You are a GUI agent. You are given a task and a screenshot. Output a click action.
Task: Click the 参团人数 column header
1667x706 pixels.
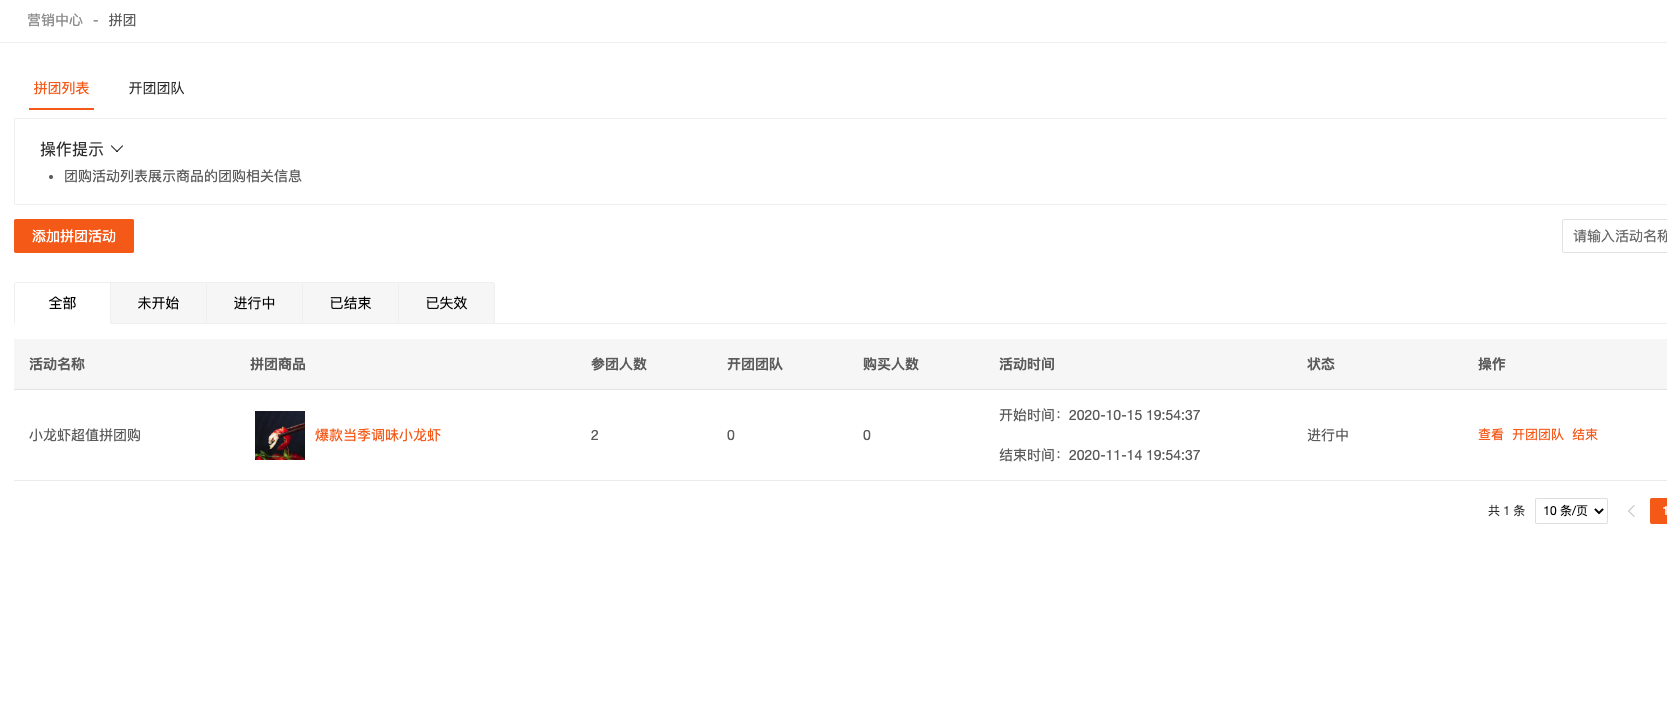(x=619, y=364)
